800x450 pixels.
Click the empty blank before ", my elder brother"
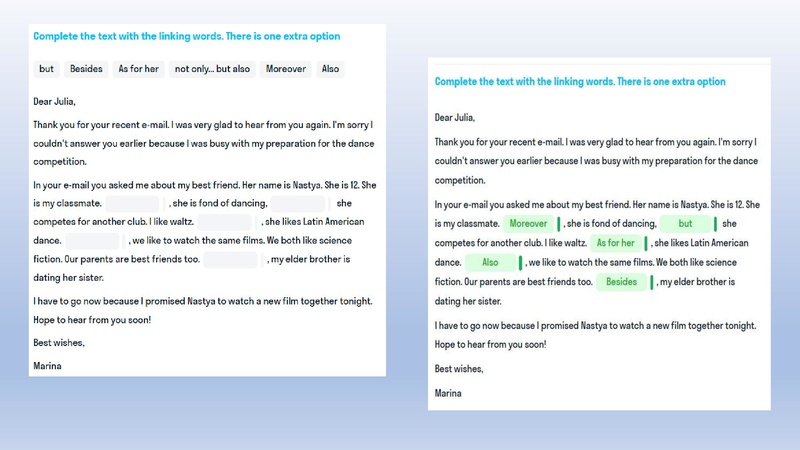[x=230, y=260]
